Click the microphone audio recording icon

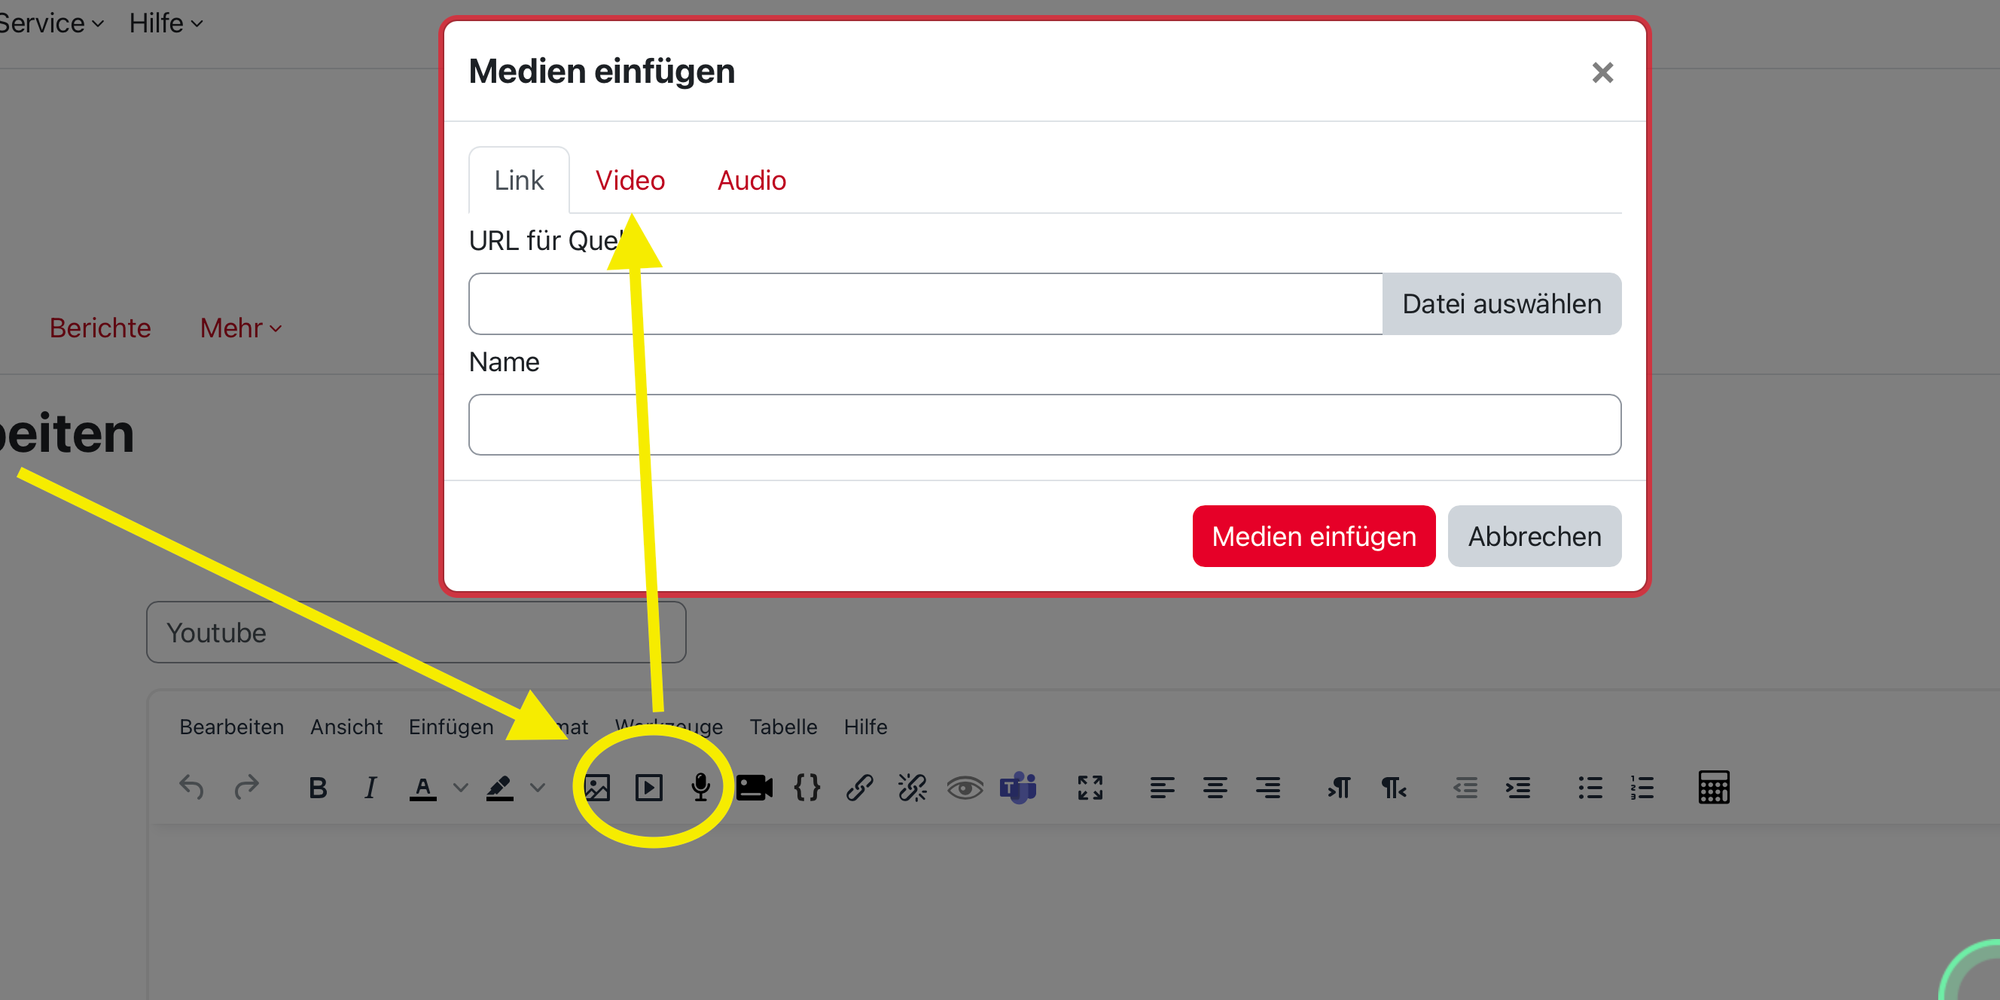701,788
